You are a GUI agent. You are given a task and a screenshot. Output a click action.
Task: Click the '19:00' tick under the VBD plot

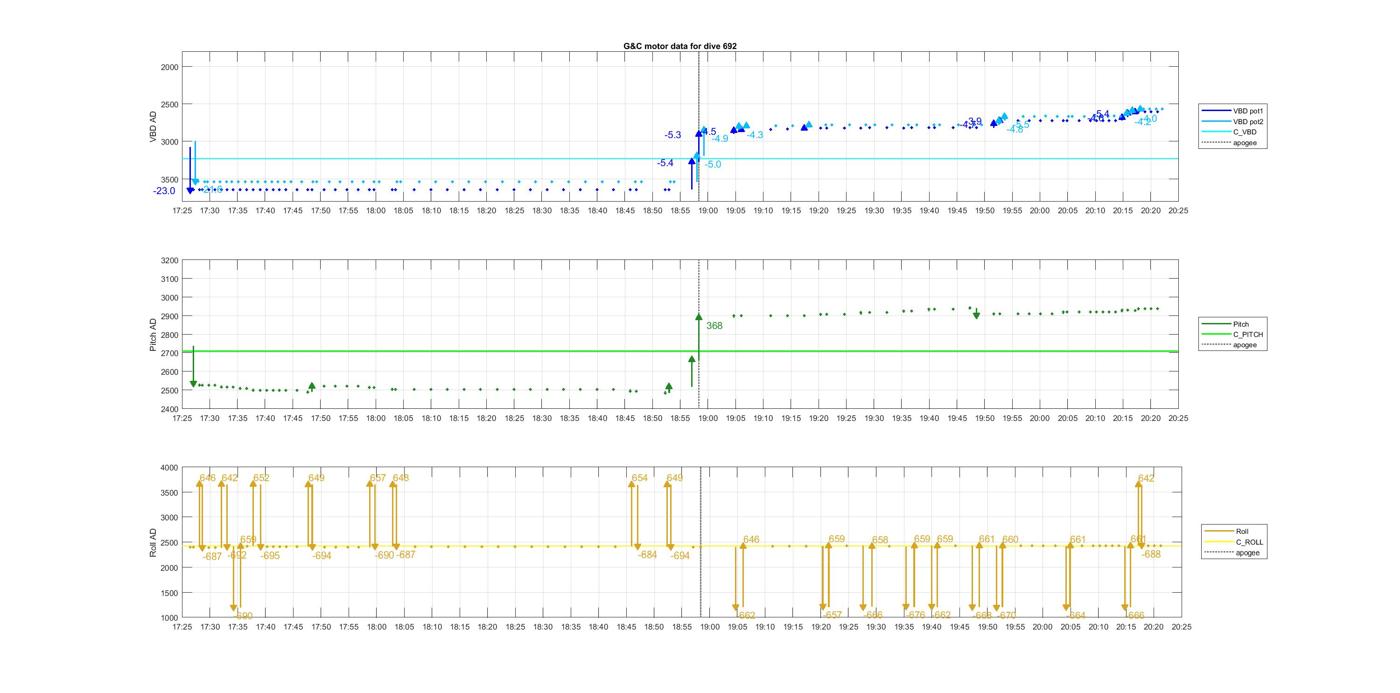point(708,211)
